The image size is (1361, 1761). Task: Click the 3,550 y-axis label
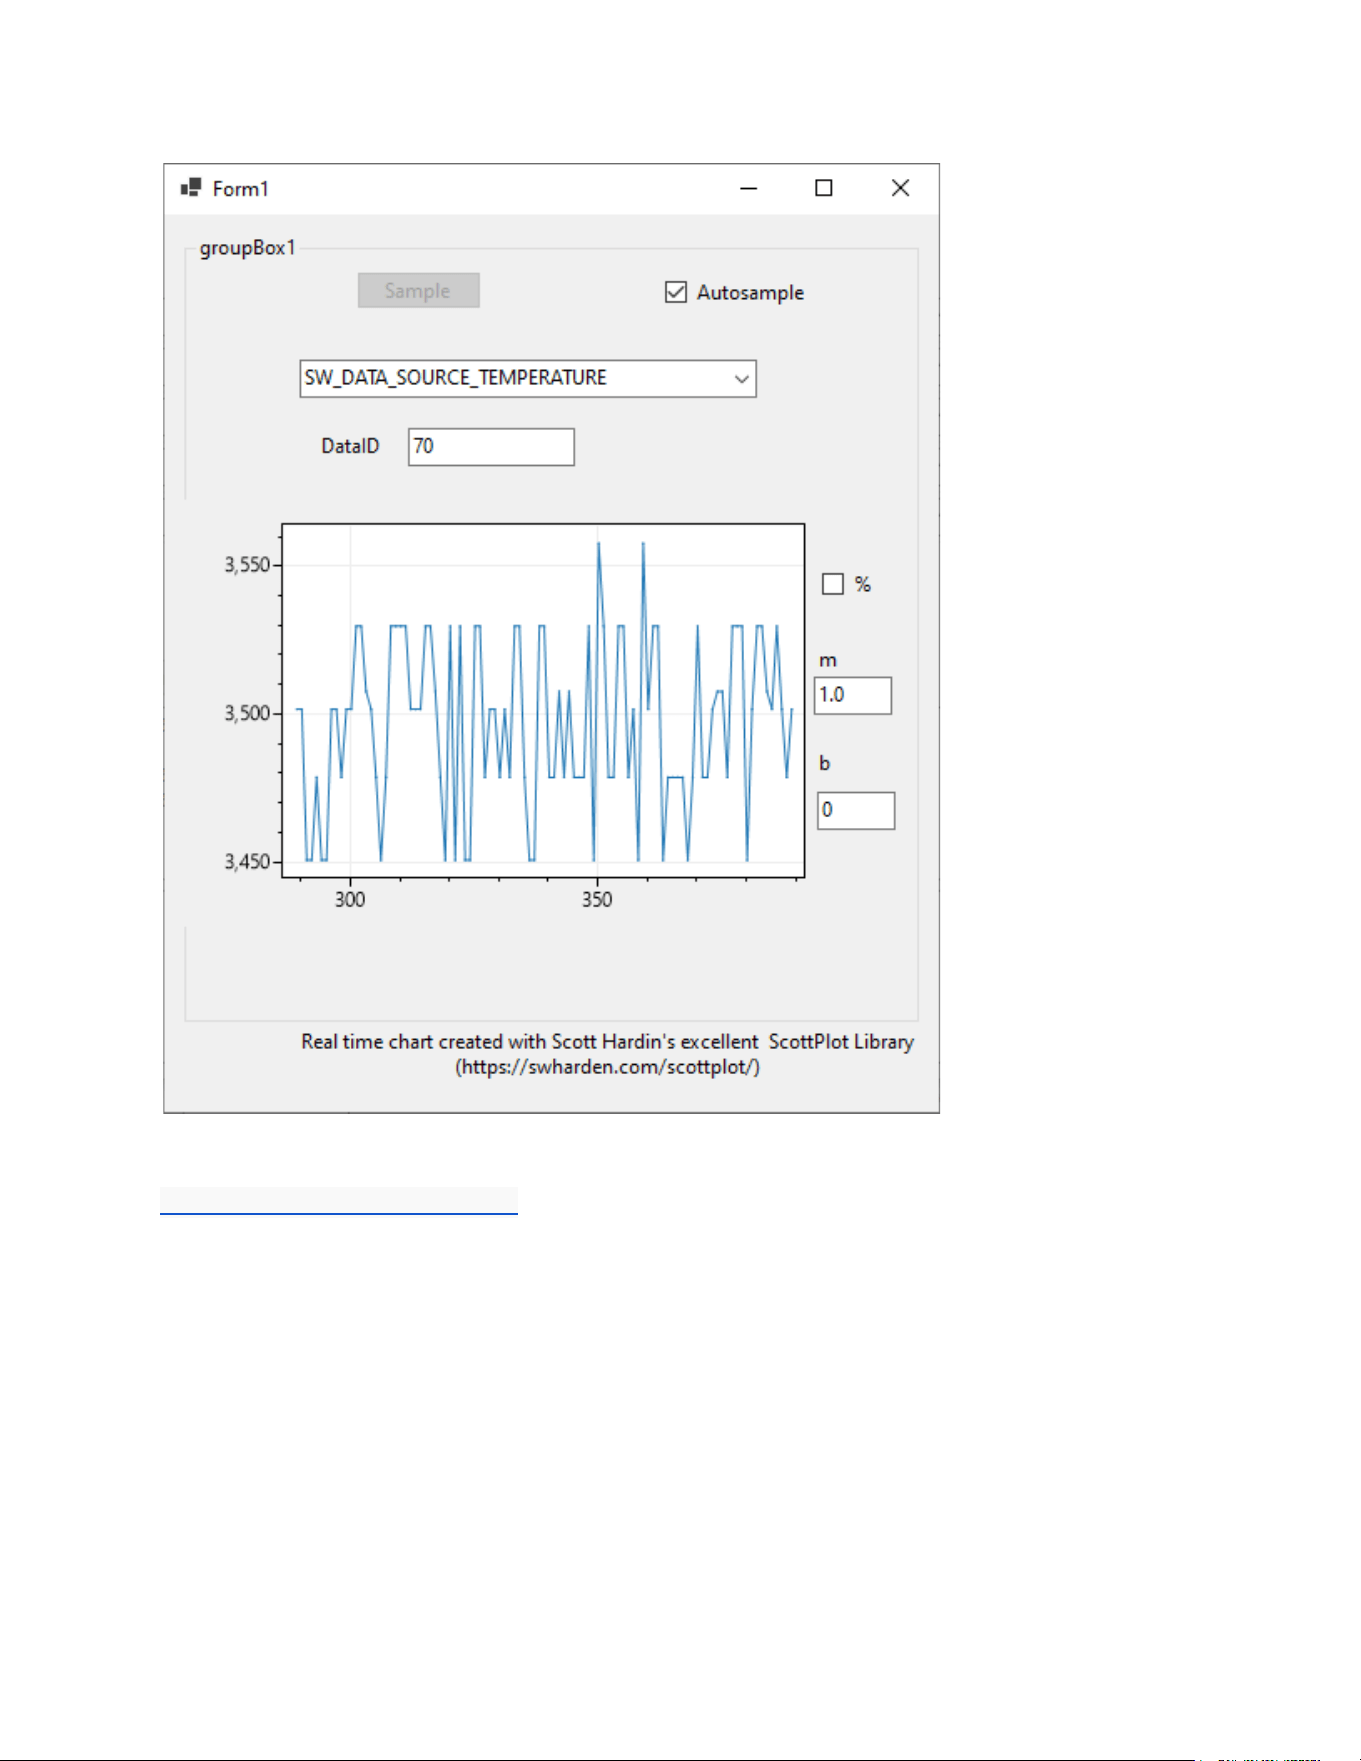247,565
